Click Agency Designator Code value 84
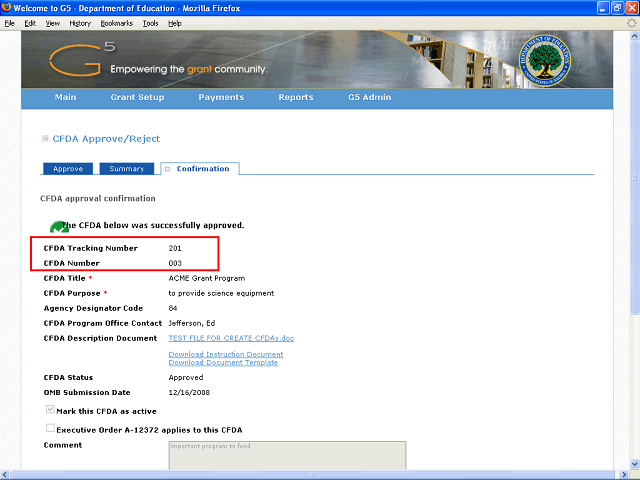 173,308
